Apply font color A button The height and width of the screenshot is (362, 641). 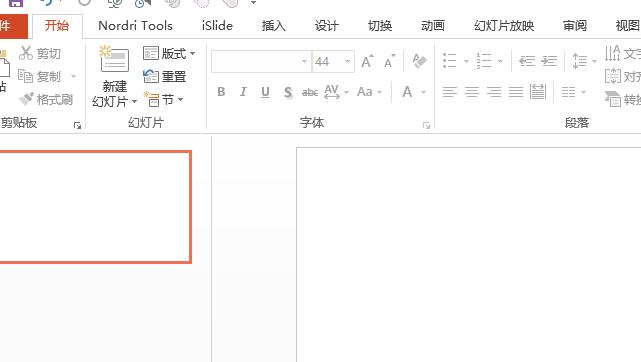(407, 92)
